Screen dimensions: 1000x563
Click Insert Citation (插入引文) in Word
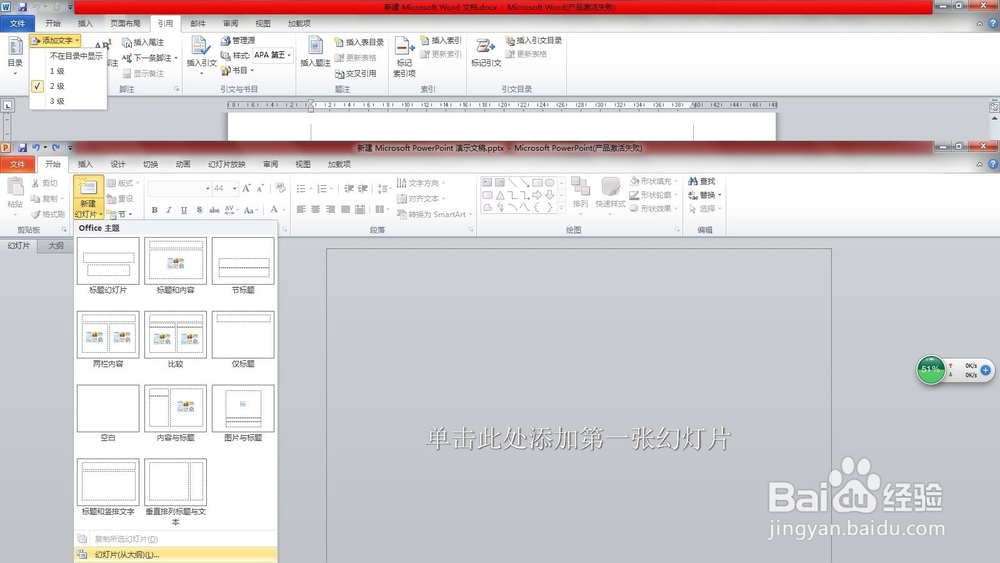(201, 55)
